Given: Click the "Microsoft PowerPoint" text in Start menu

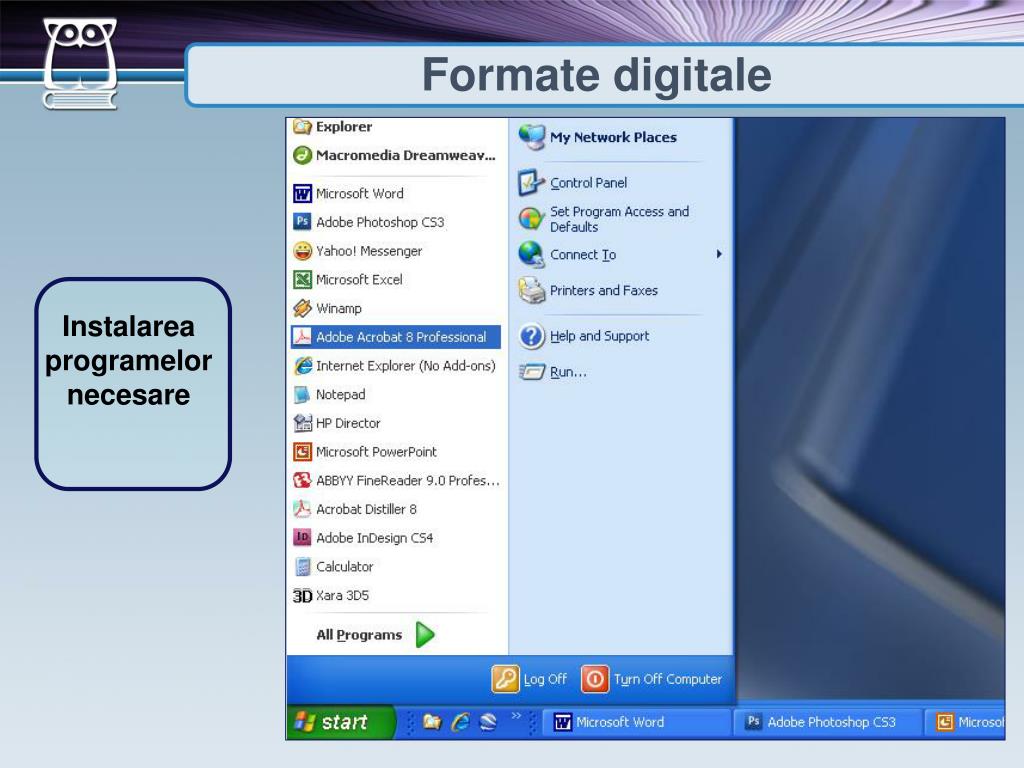Looking at the screenshot, I should click(376, 452).
